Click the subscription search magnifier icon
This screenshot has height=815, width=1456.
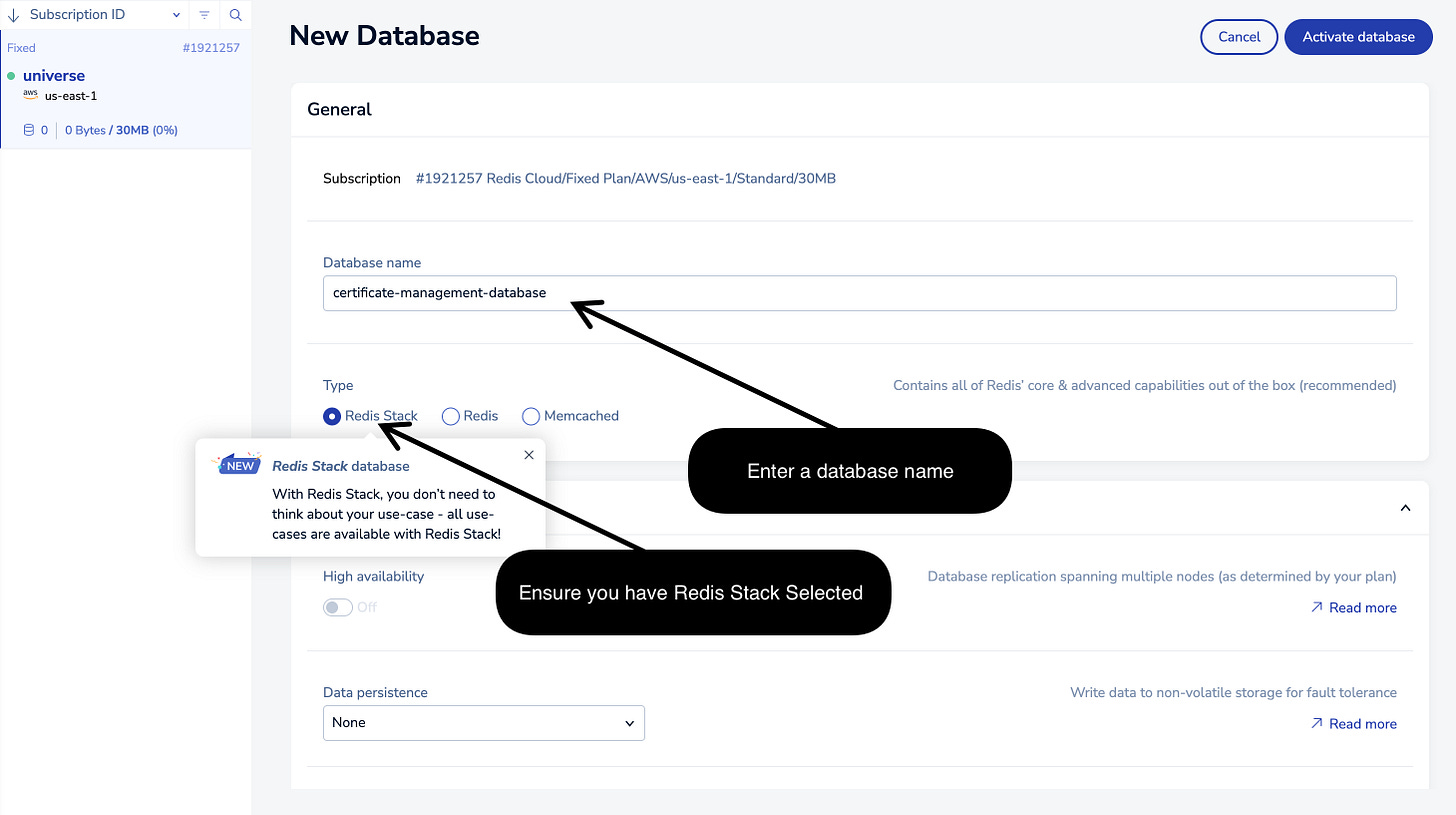235,15
